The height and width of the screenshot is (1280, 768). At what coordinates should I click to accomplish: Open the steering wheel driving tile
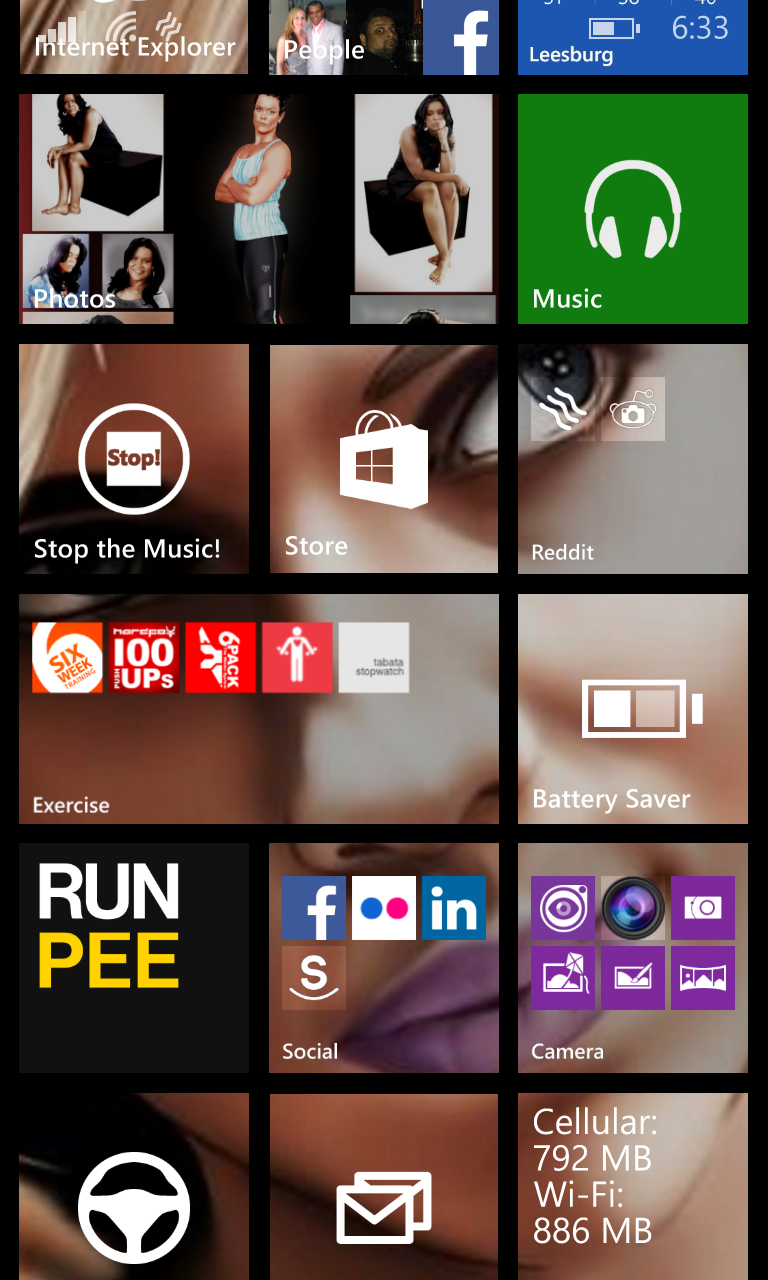[134, 1186]
